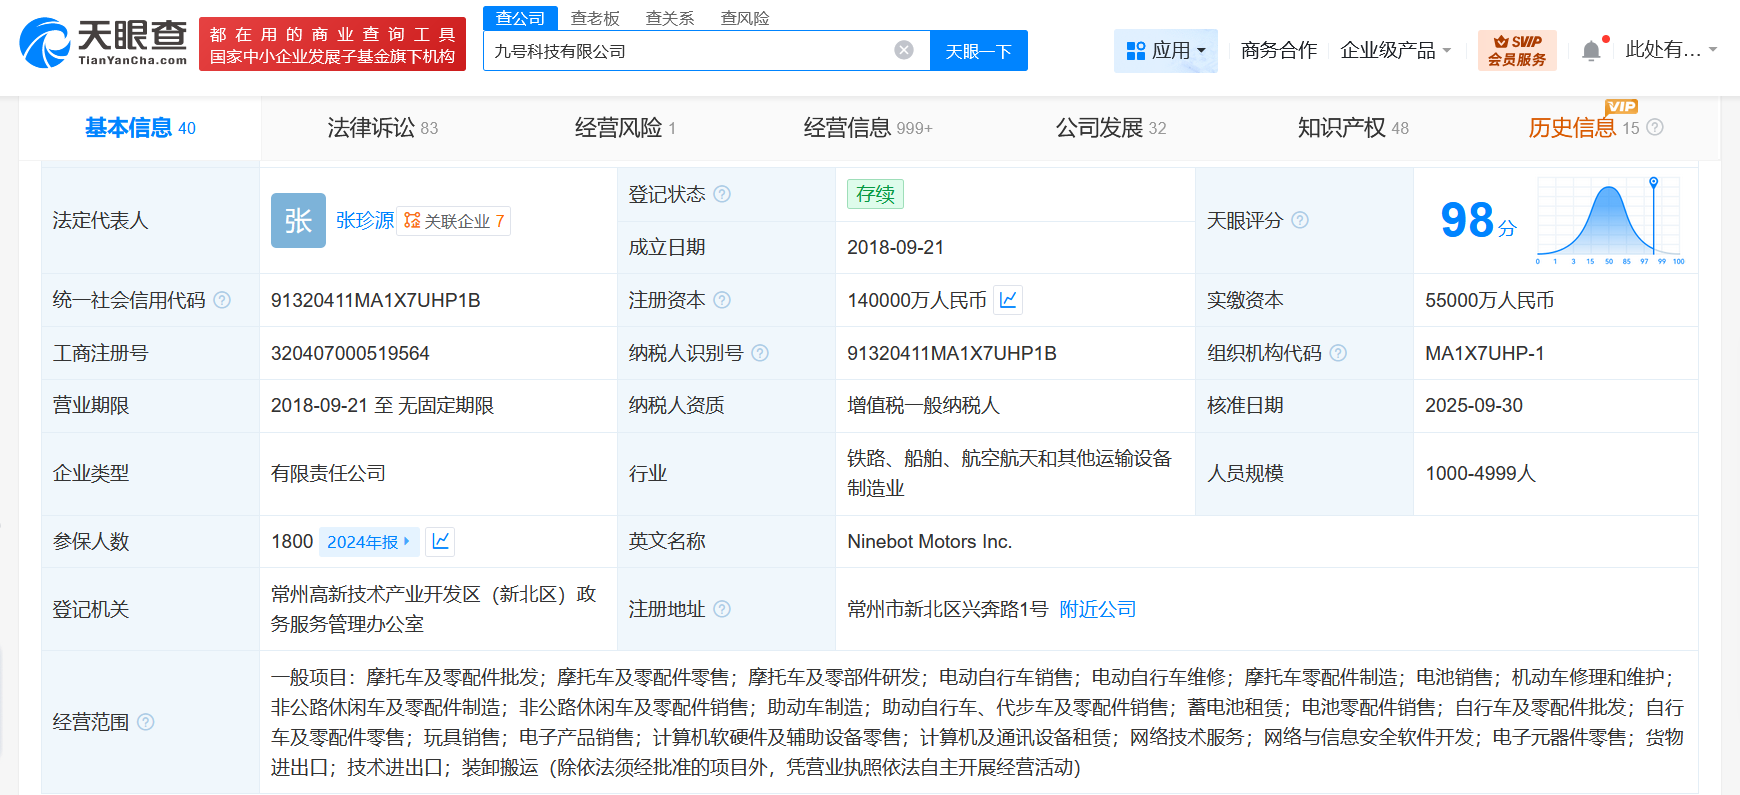
Task: Select the 2024年报 year selector
Action: (x=368, y=541)
